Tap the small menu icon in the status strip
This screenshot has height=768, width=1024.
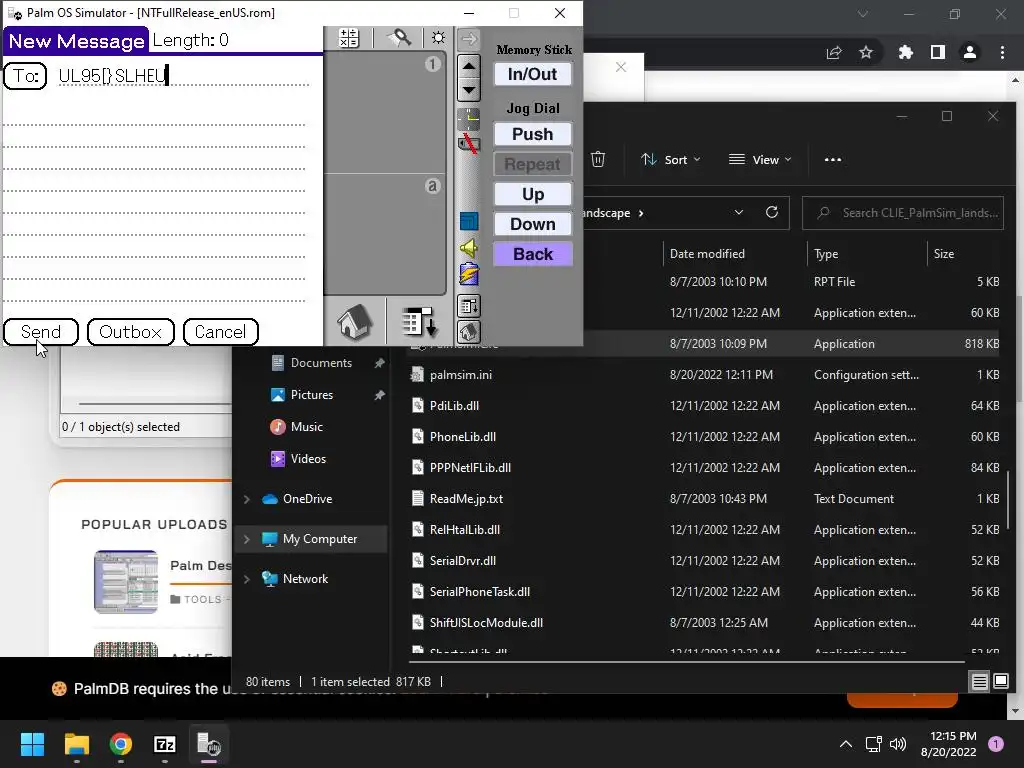[x=469, y=306]
